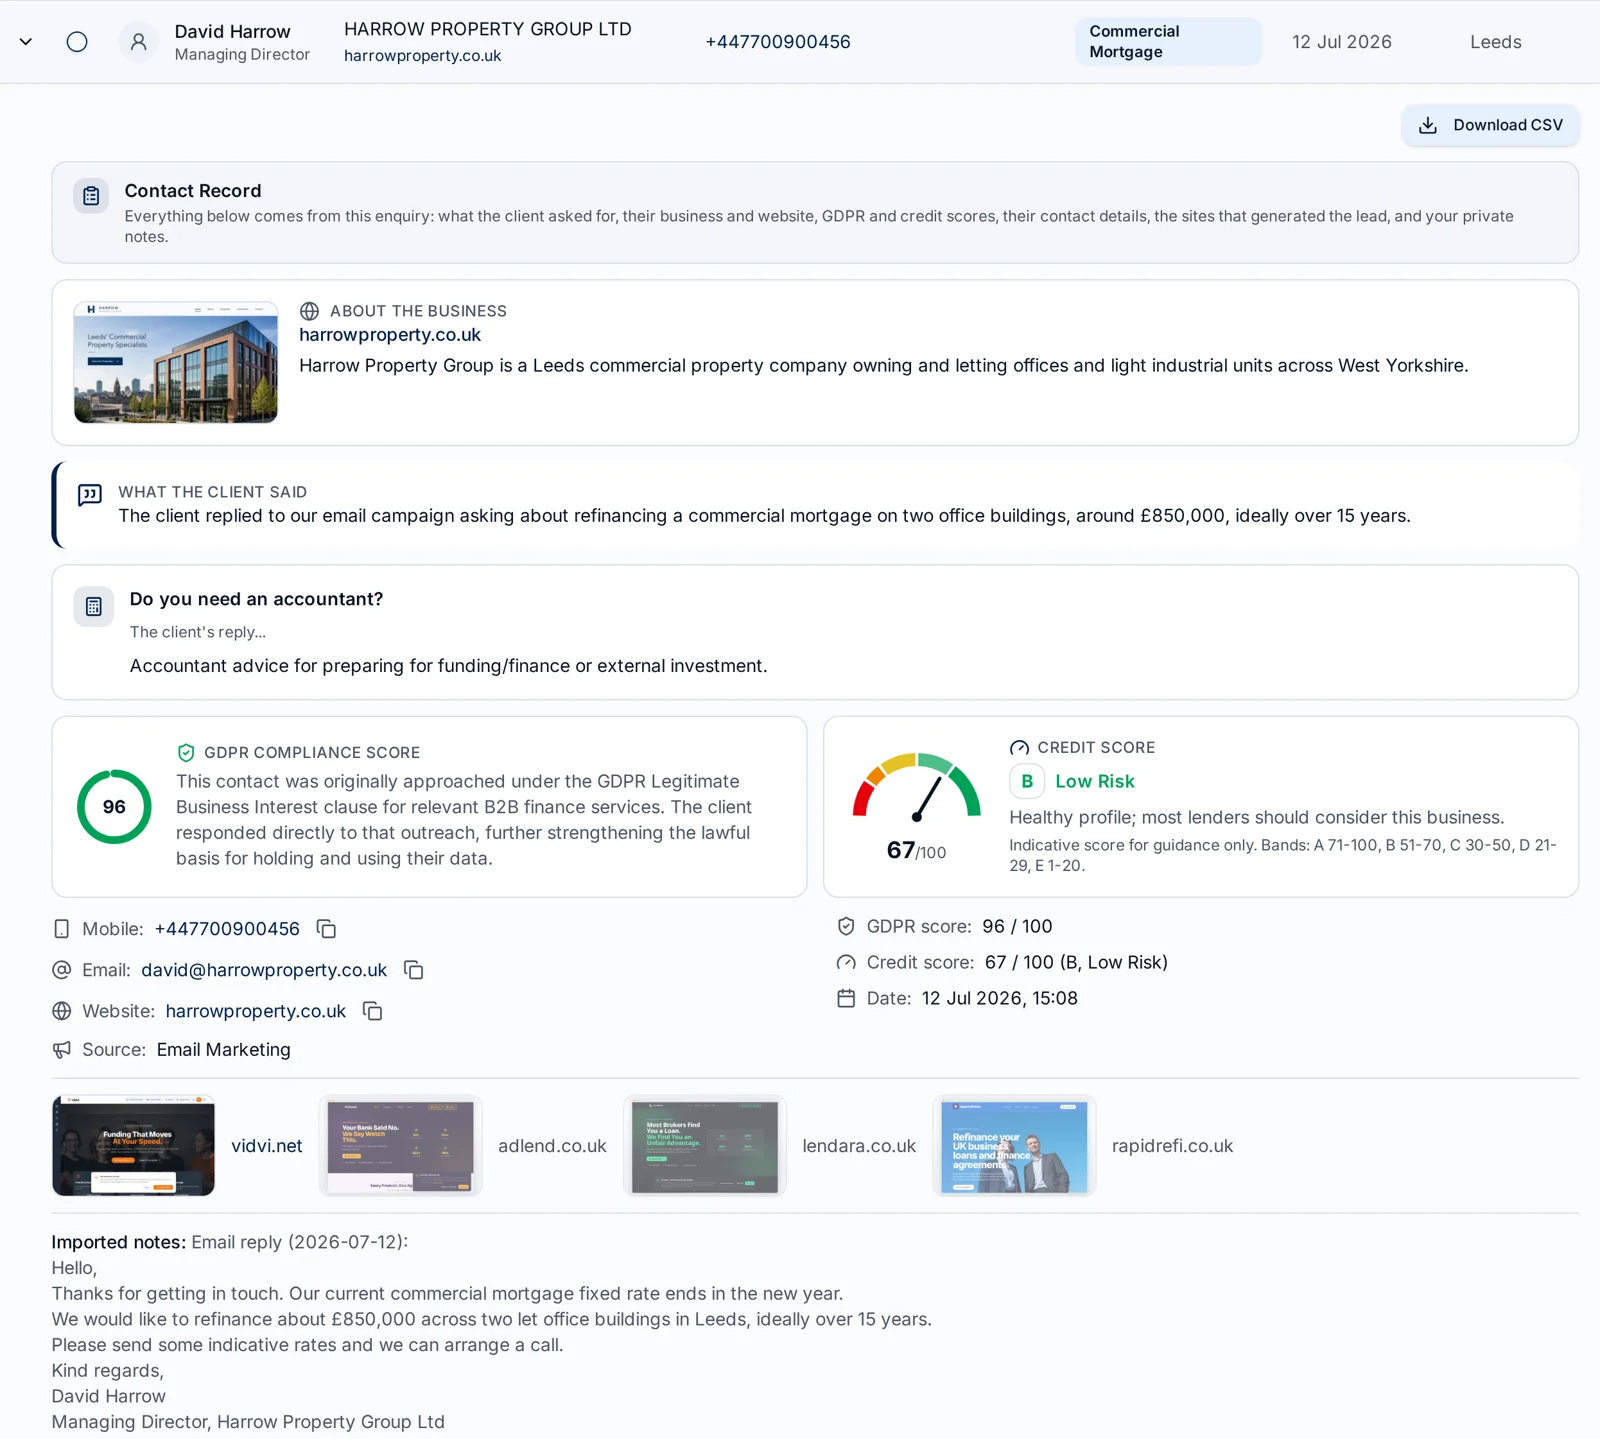Click the shield icon next to GDPR score
This screenshot has width=1600, height=1439.
pyautogui.click(x=846, y=926)
